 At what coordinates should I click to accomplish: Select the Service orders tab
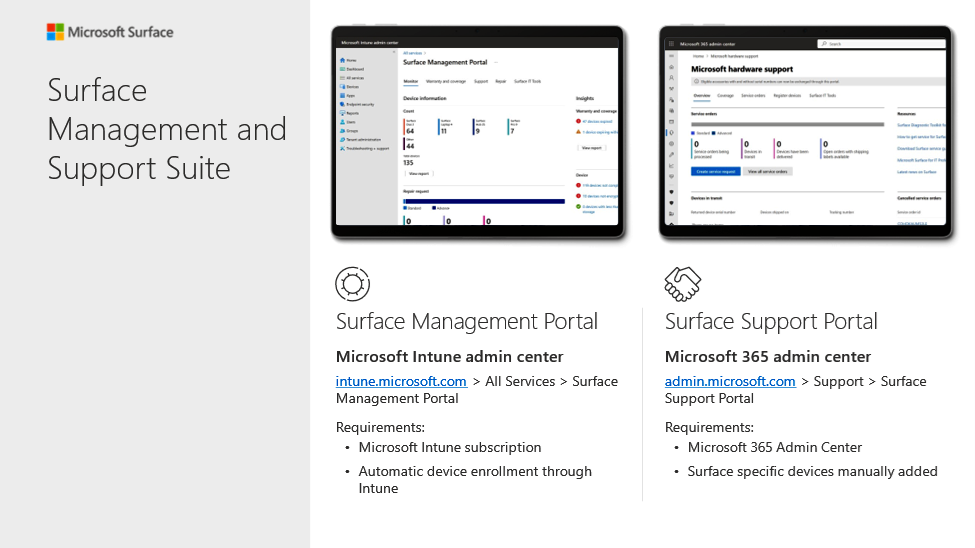click(x=753, y=96)
